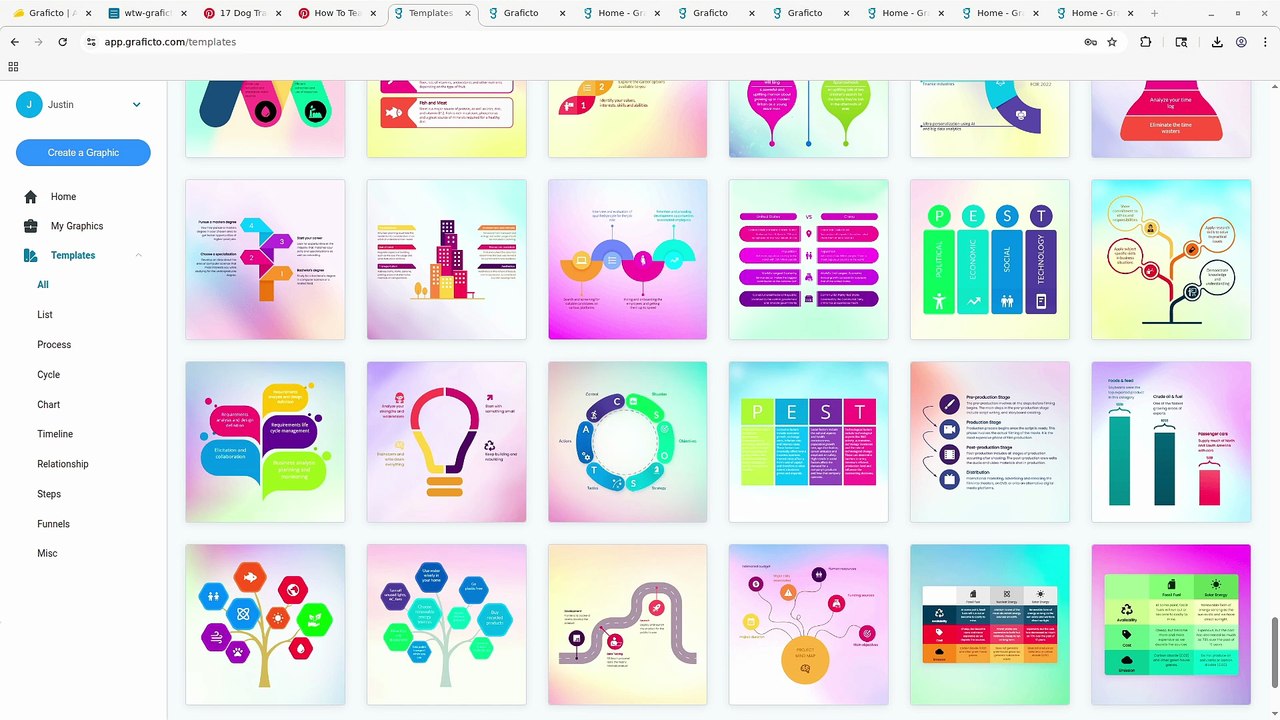The height and width of the screenshot is (720, 1280).
Task: Click the Justin user avatar circle
Action: [29, 105]
